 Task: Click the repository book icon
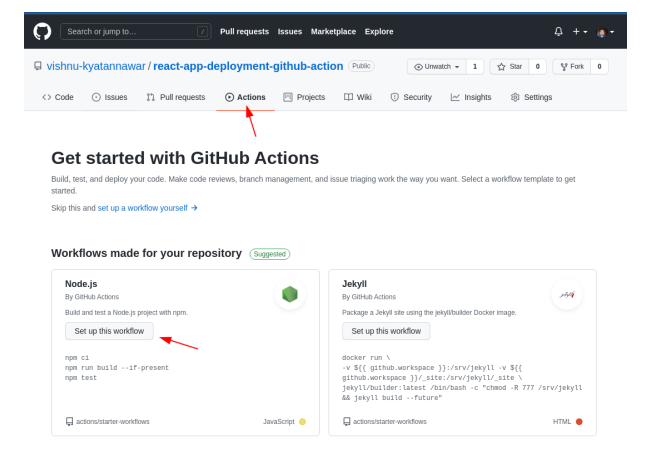(x=38, y=66)
